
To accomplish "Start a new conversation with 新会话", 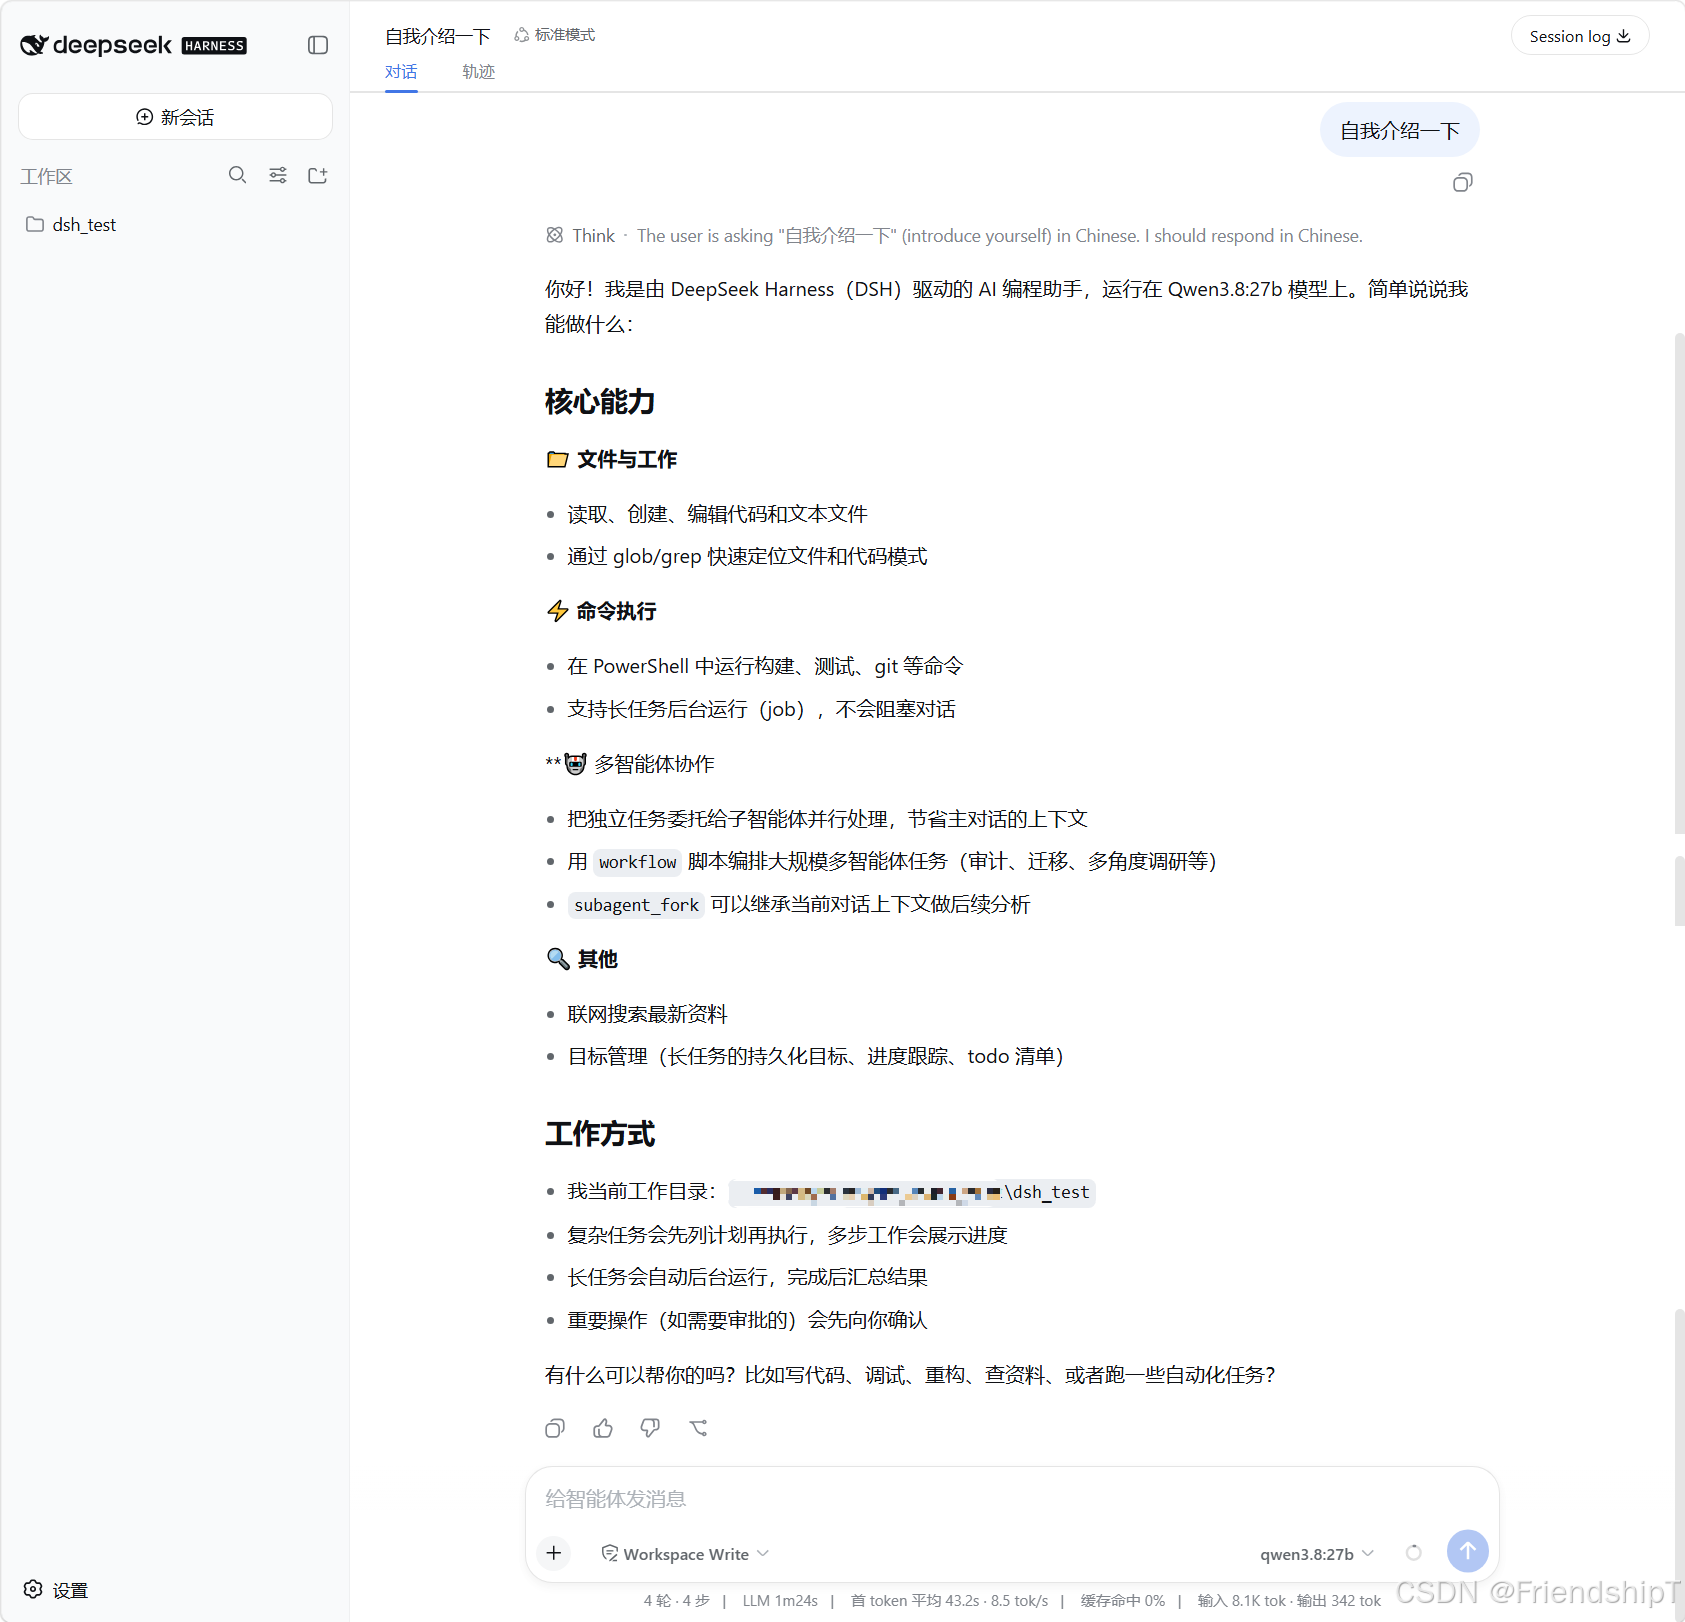I will (x=175, y=117).
